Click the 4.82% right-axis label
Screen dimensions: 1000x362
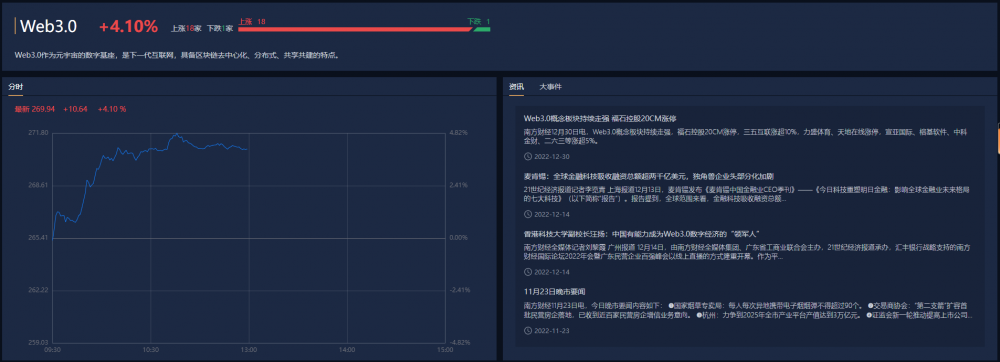(459, 133)
